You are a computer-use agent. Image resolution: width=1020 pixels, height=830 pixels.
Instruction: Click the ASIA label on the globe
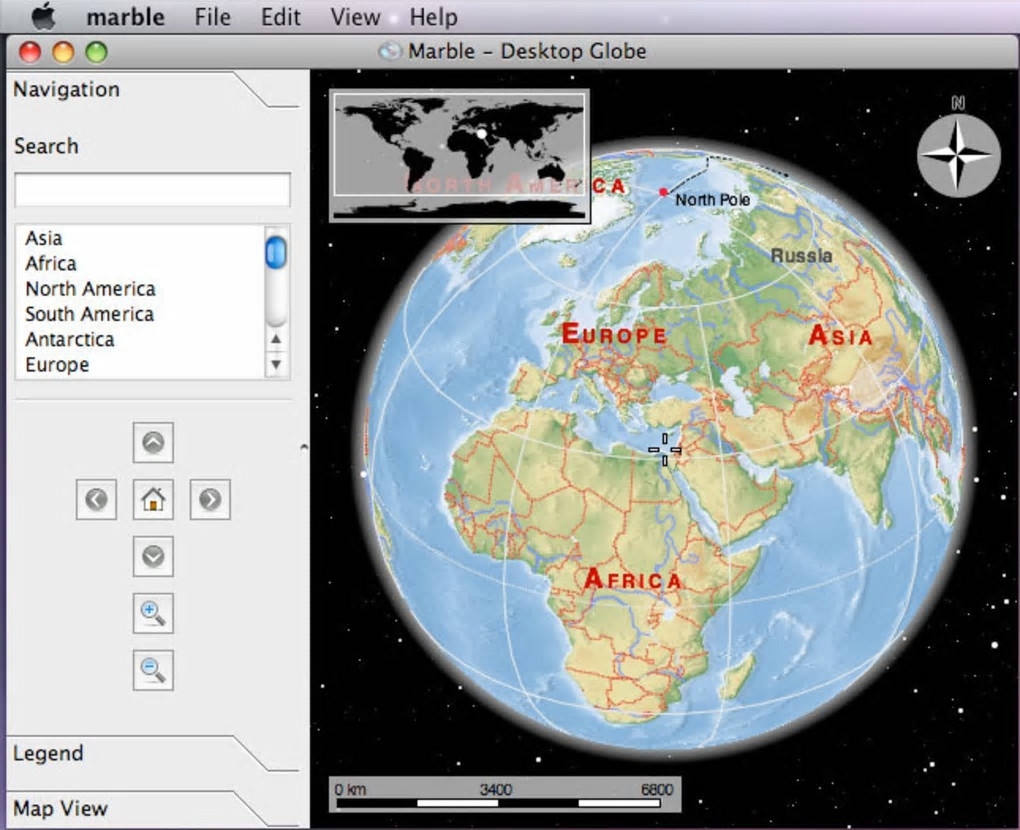[840, 336]
